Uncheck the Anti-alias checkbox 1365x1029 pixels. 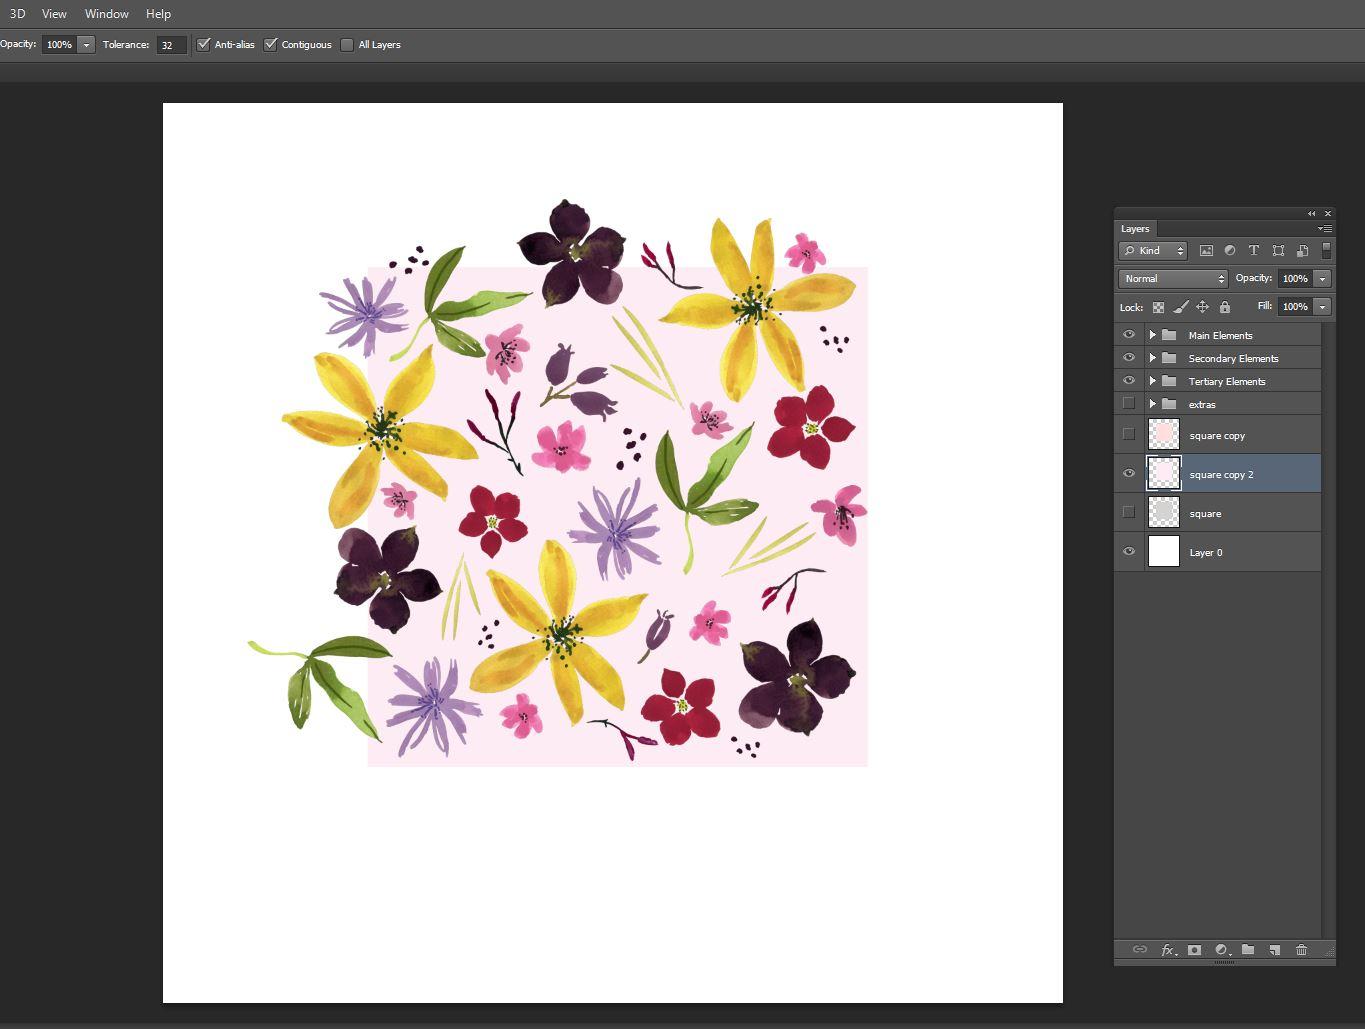(x=204, y=45)
